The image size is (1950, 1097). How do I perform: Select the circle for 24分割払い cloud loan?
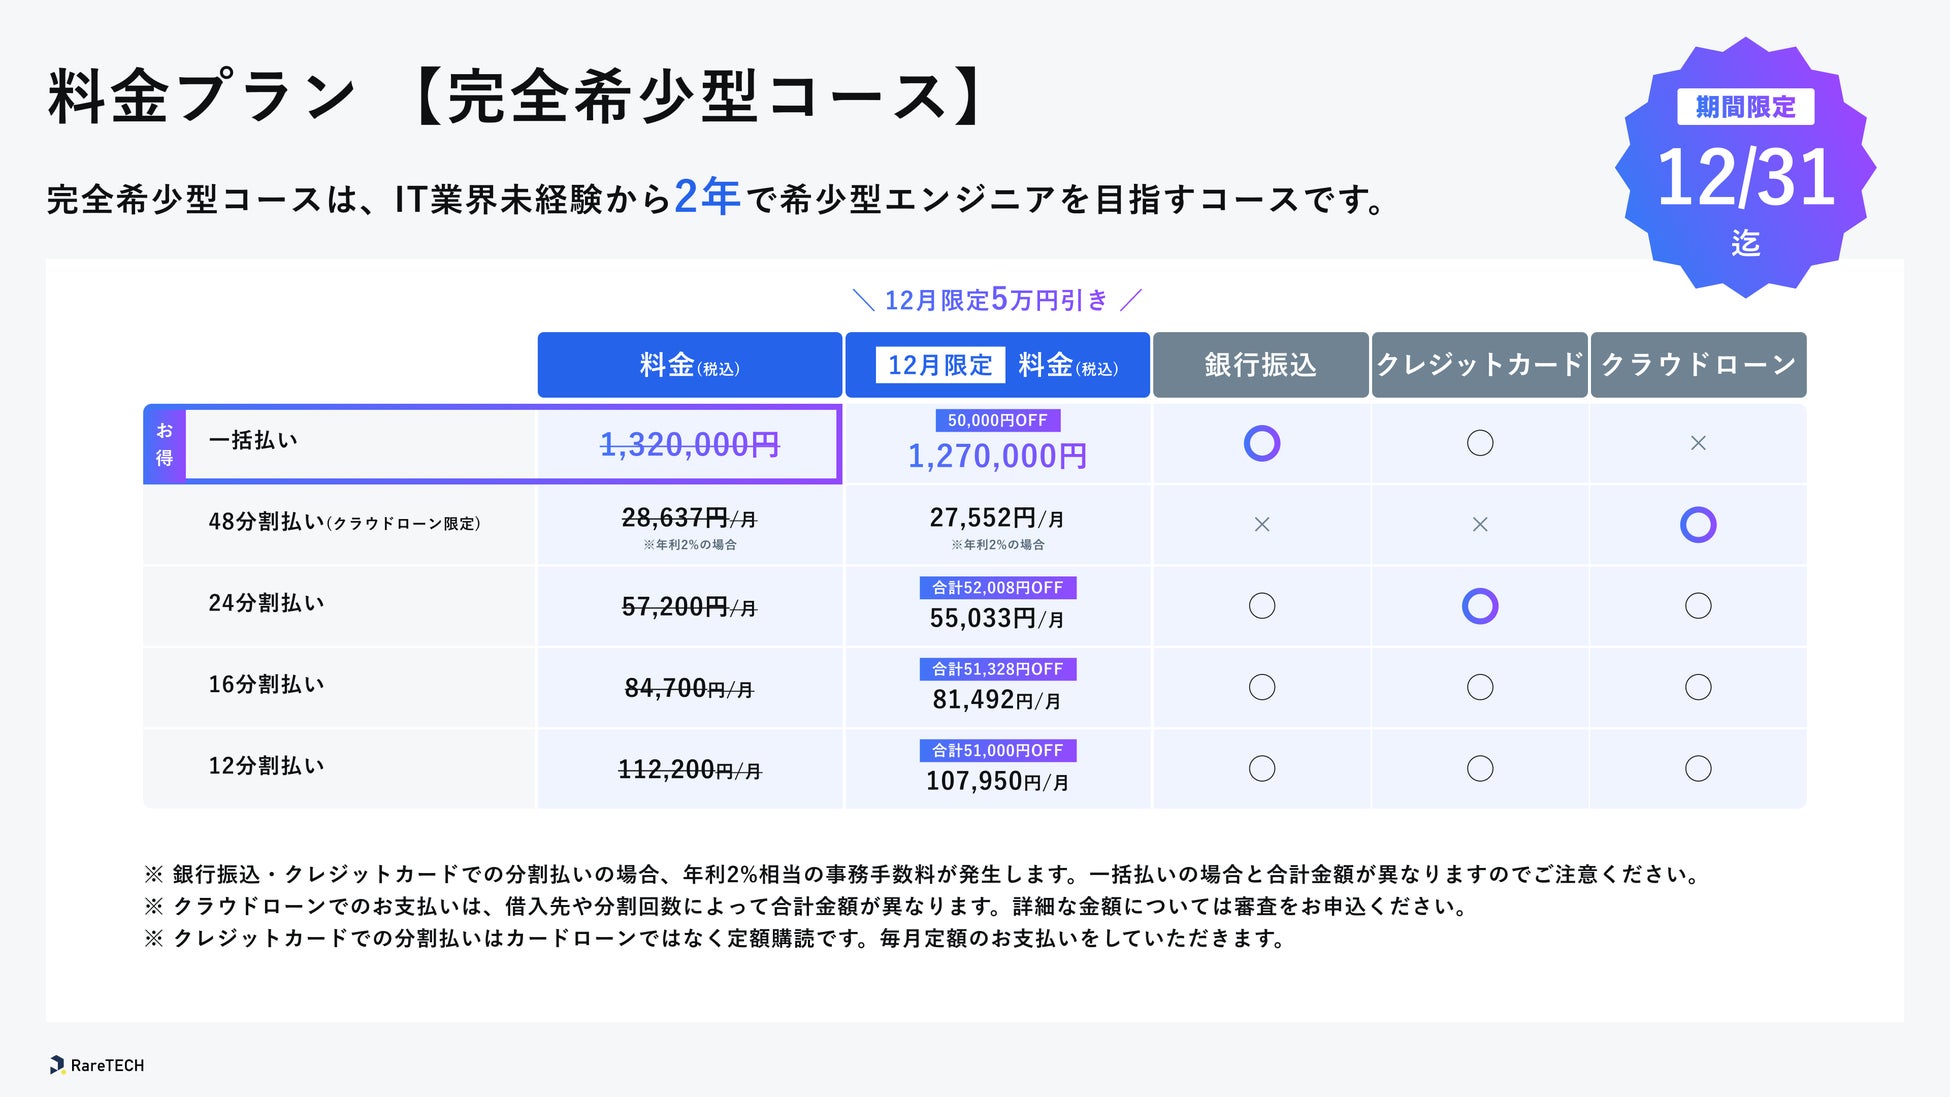(1698, 606)
